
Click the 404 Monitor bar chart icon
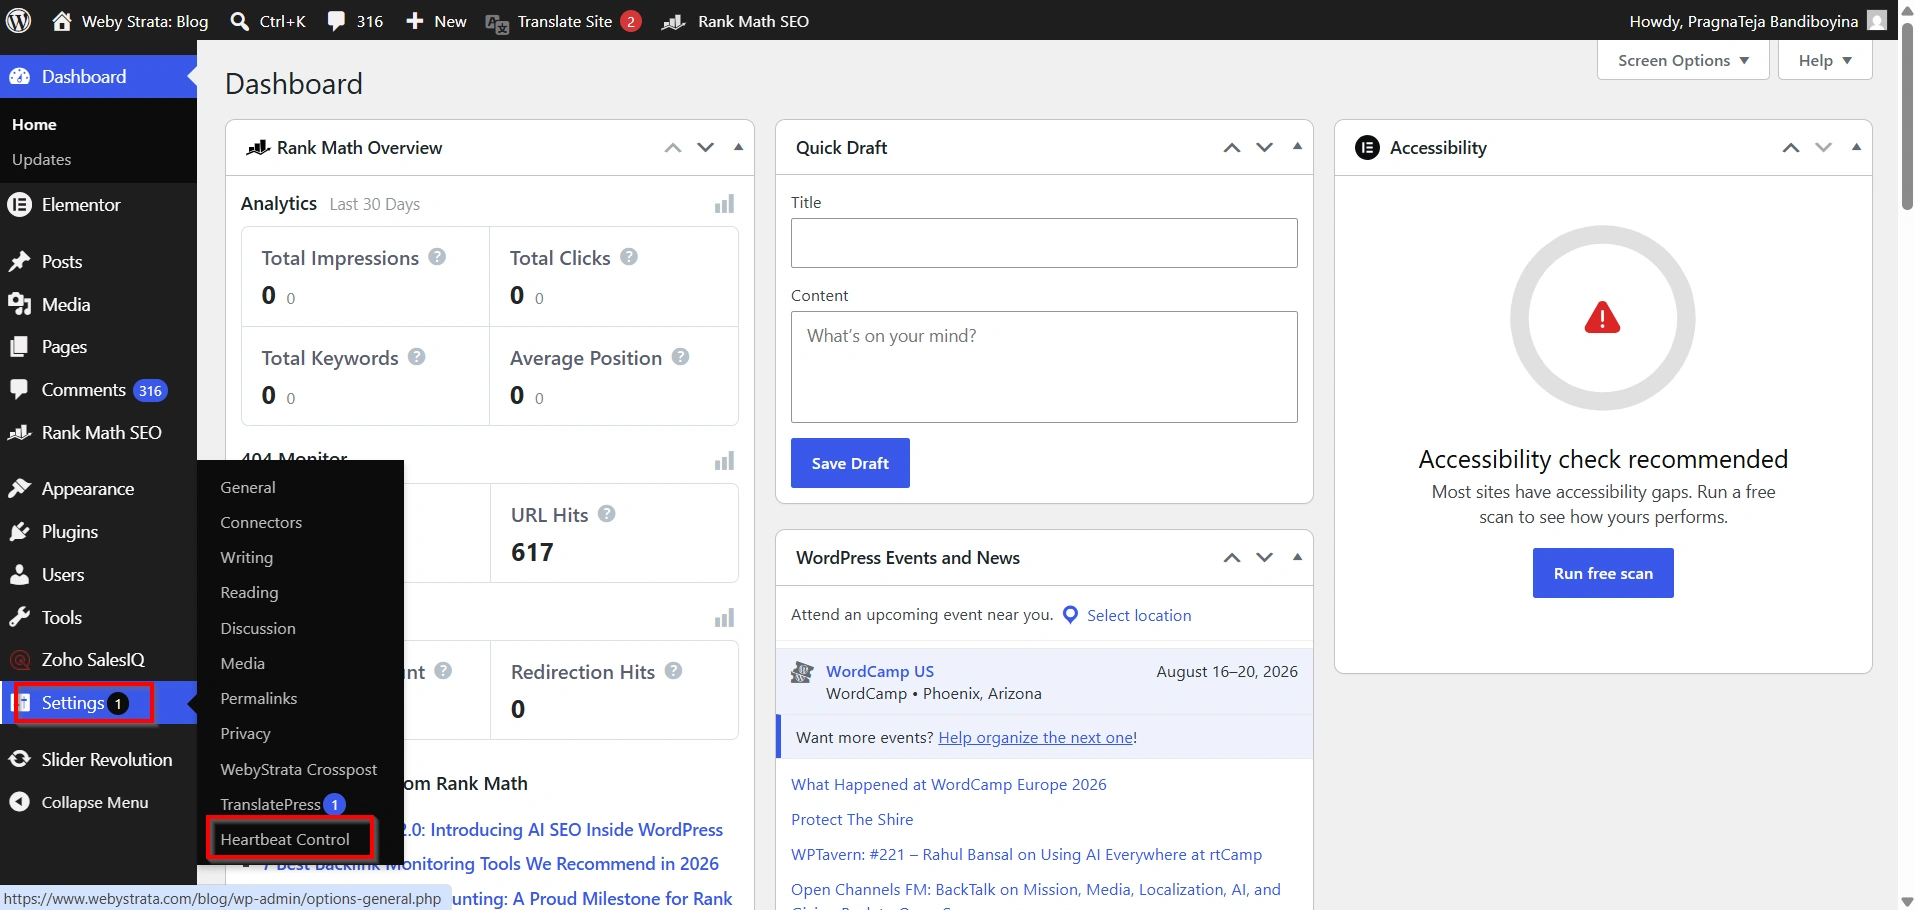(x=724, y=461)
